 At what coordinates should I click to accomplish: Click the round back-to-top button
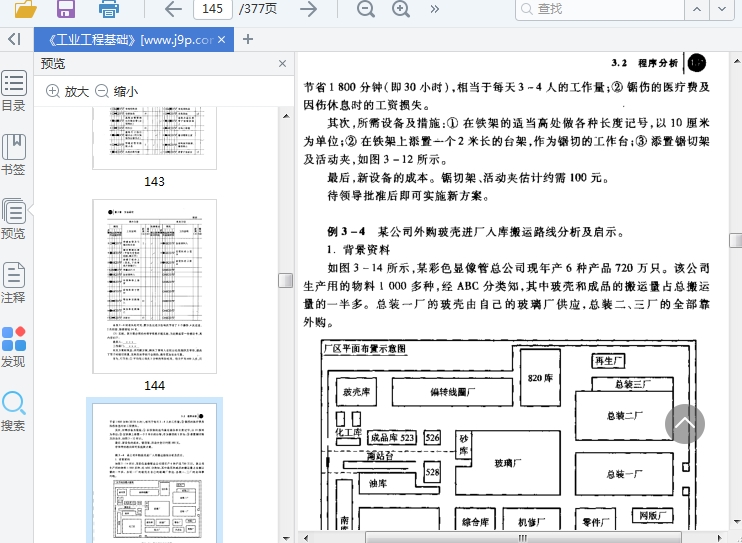pyautogui.click(x=685, y=424)
